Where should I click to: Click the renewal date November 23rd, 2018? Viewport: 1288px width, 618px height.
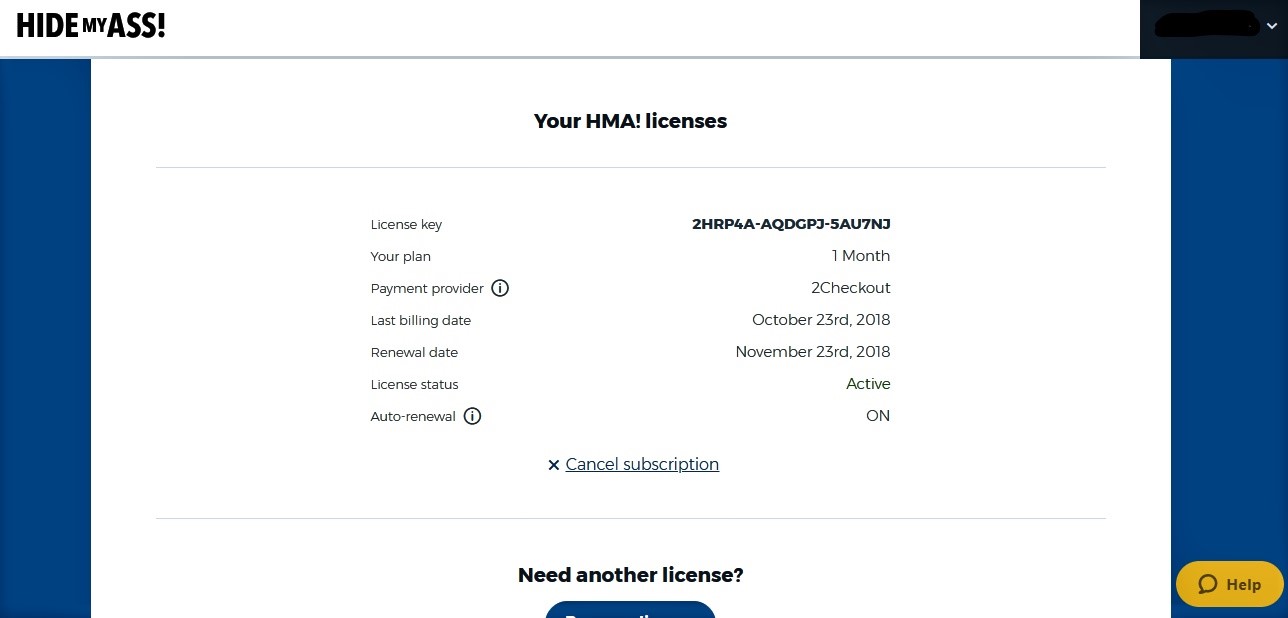(x=813, y=352)
